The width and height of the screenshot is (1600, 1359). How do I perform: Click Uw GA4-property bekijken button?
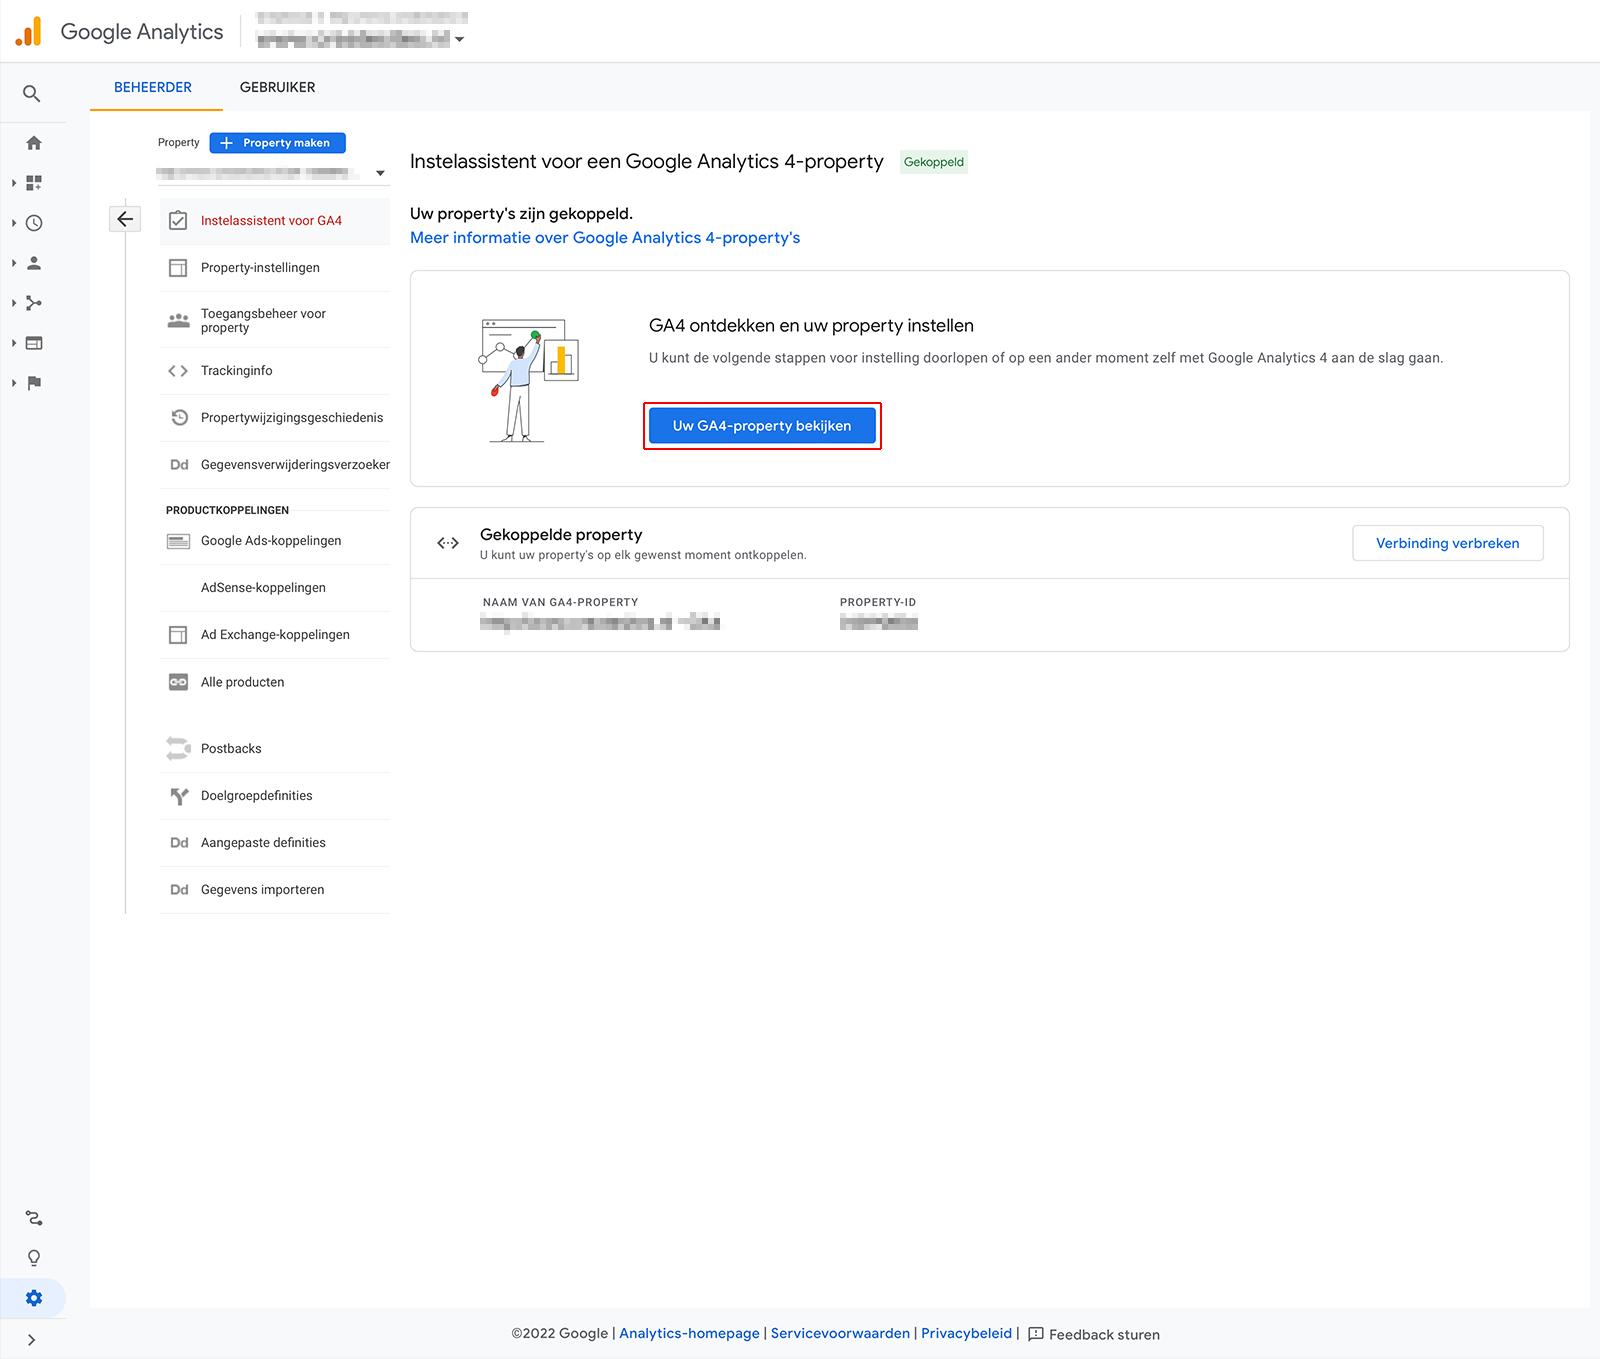(762, 426)
